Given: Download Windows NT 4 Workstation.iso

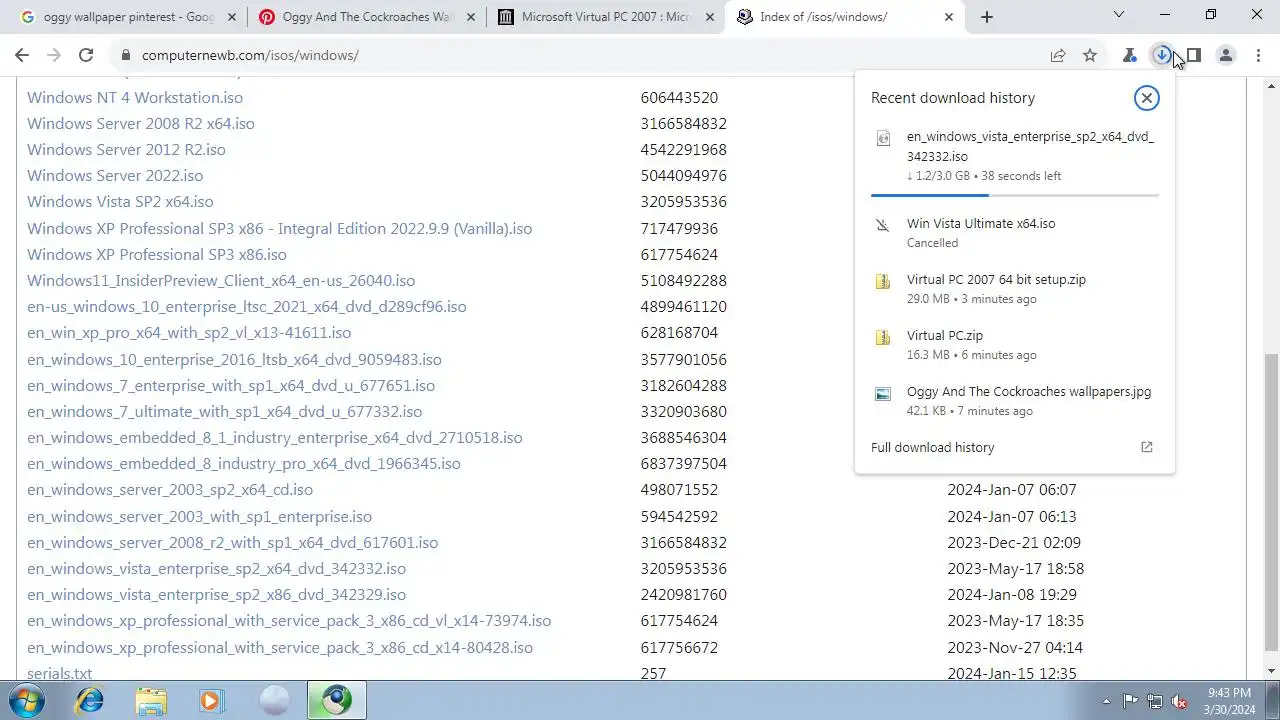Looking at the screenshot, I should click(x=135, y=97).
